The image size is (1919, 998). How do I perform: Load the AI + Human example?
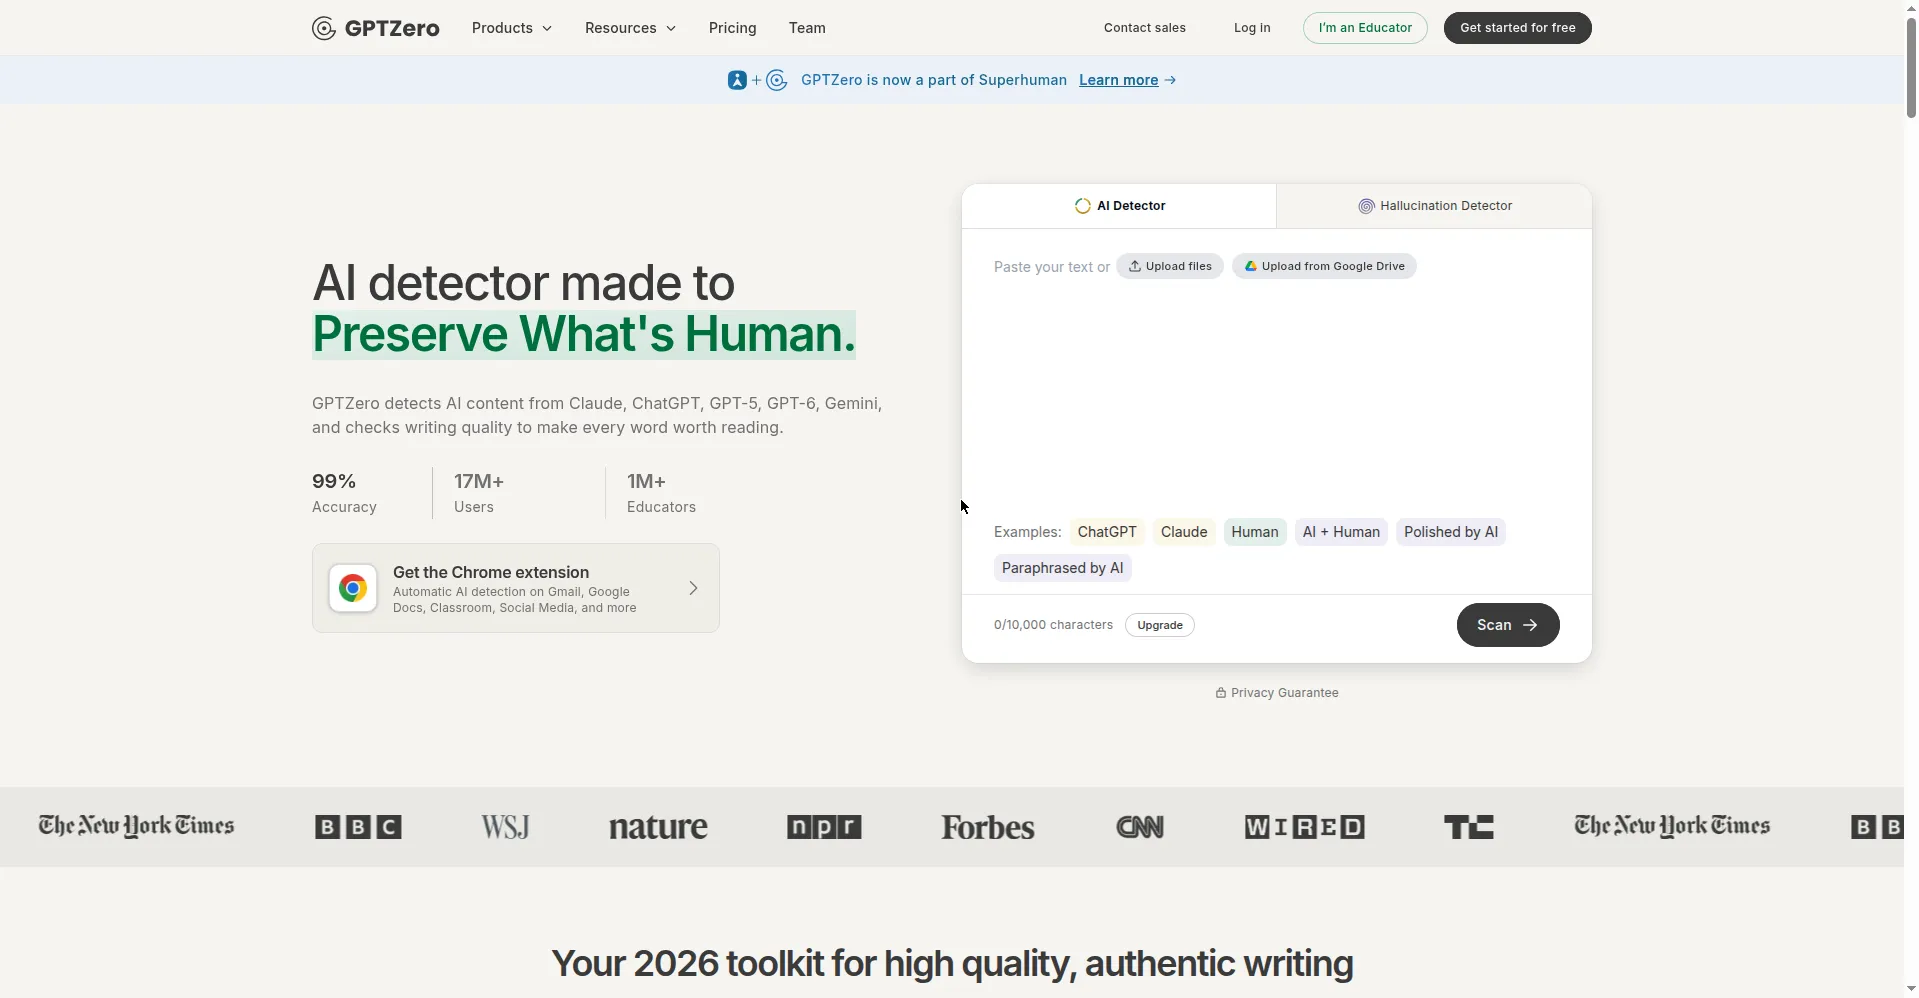click(x=1341, y=532)
